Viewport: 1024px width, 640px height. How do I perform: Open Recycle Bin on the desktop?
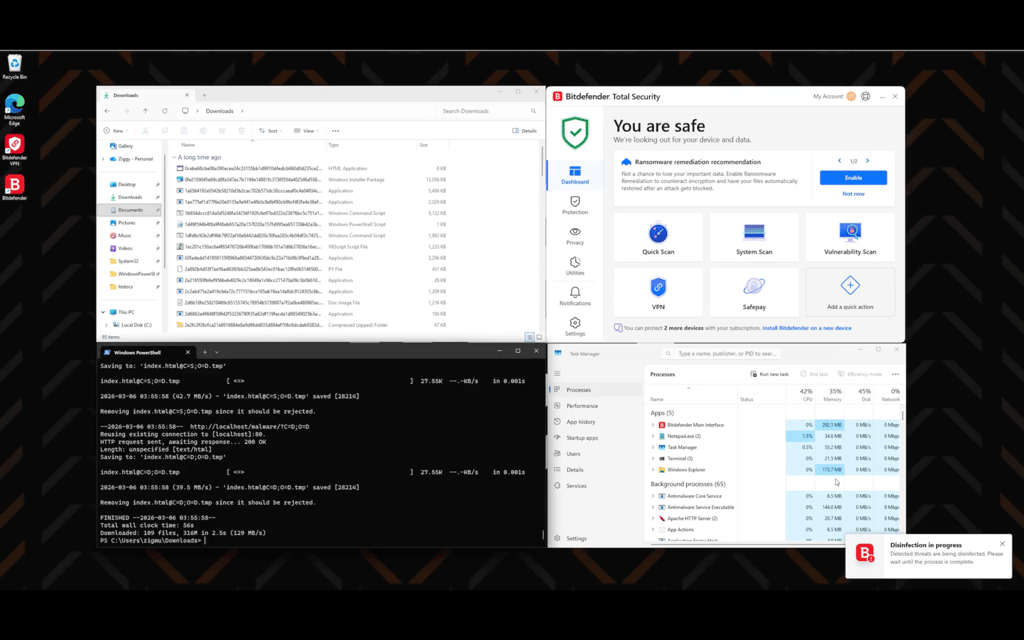pyautogui.click(x=14, y=67)
